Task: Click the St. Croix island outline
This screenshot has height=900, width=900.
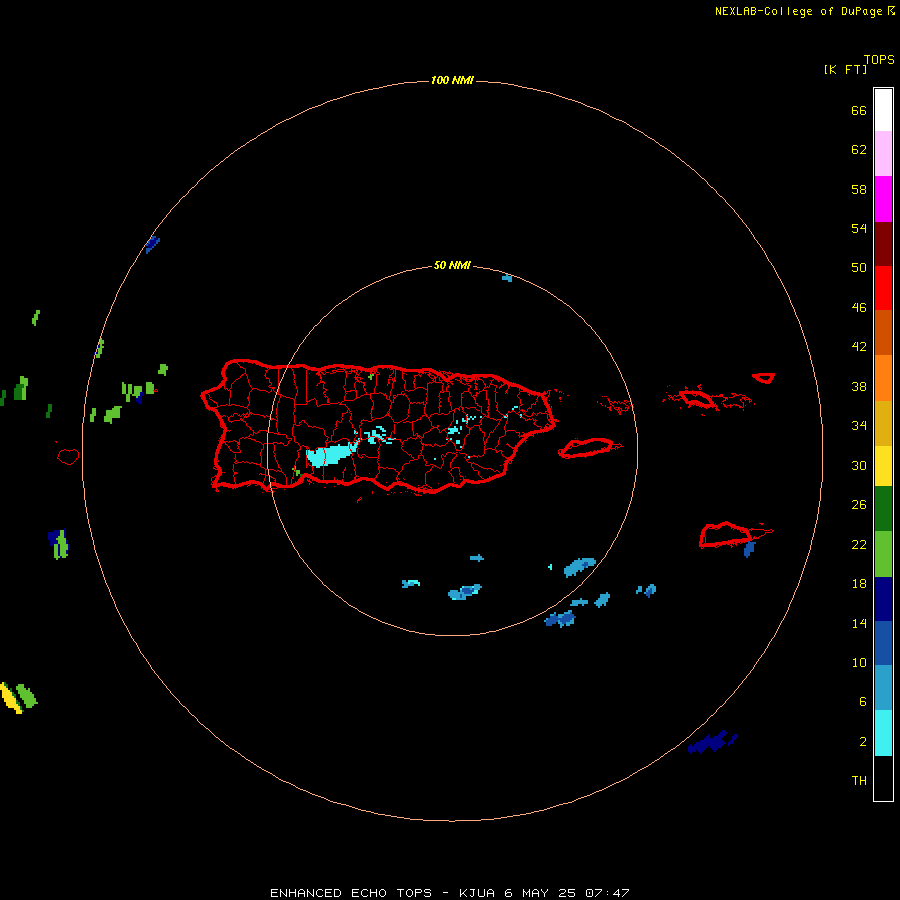Action: tap(727, 535)
